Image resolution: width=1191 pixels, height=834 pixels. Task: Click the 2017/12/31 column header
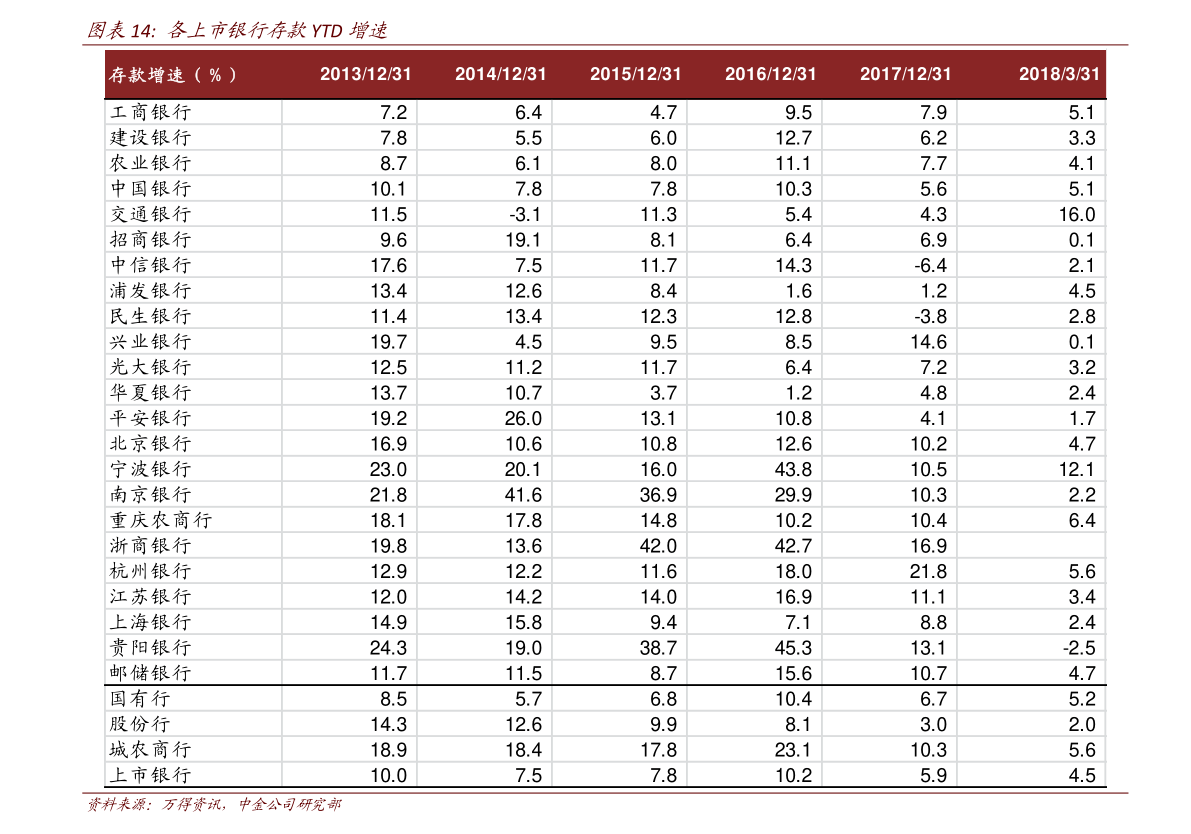905,74
